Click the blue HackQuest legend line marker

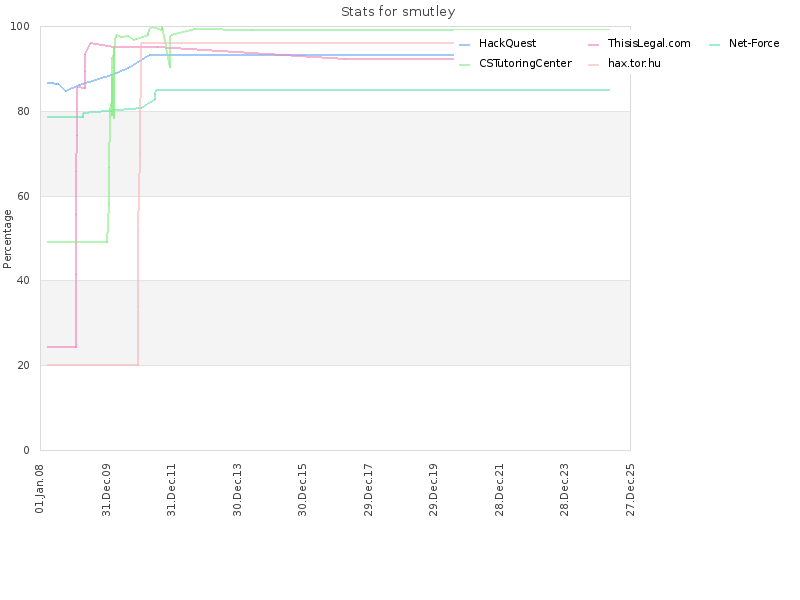(465, 45)
